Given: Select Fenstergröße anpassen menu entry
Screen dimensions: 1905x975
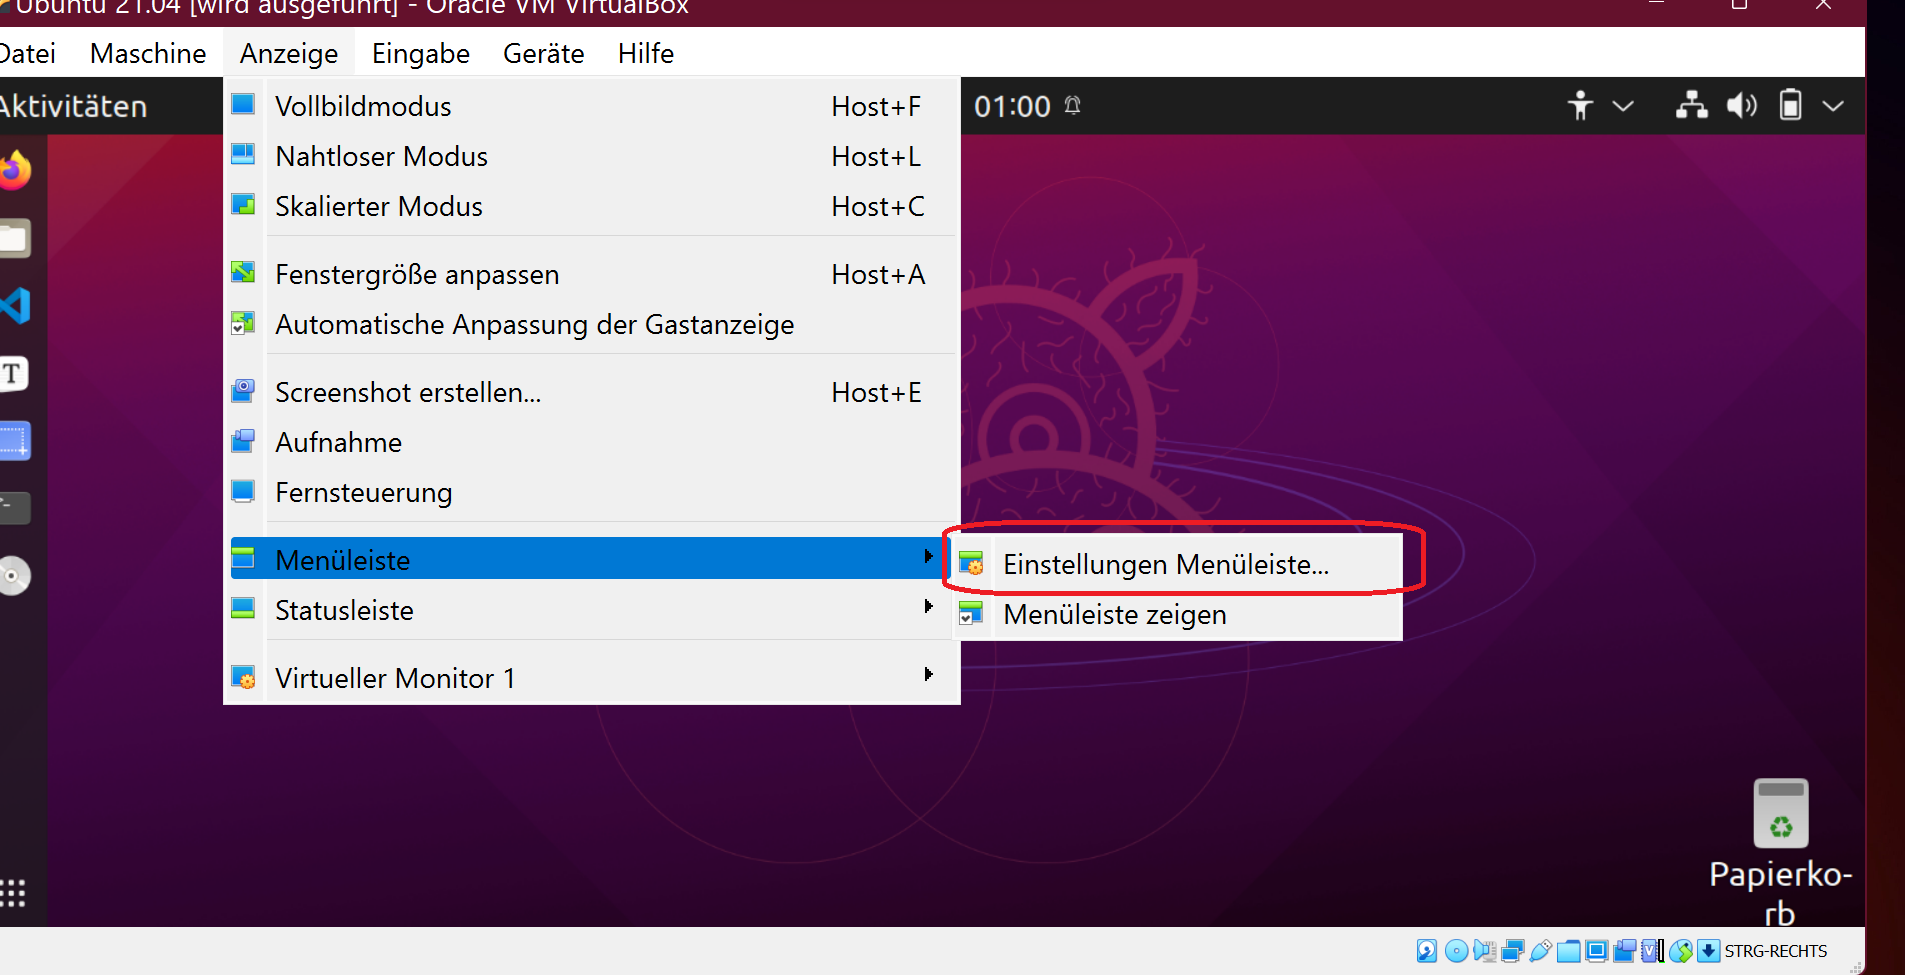Looking at the screenshot, I should click(592, 274).
